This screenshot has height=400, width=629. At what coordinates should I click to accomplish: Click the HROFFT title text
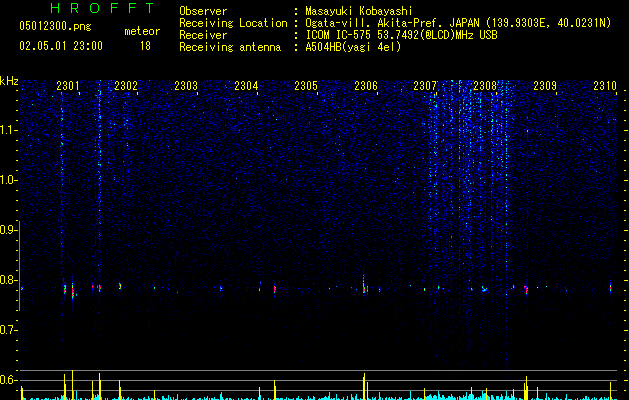point(102,8)
